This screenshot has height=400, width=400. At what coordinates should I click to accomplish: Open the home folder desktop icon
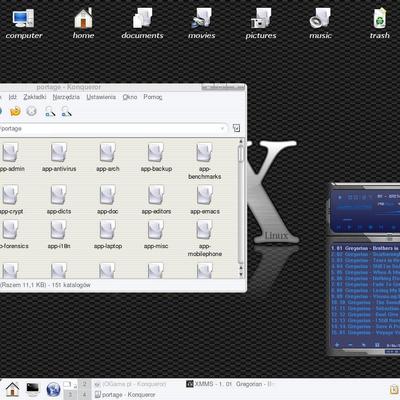pos(83,23)
